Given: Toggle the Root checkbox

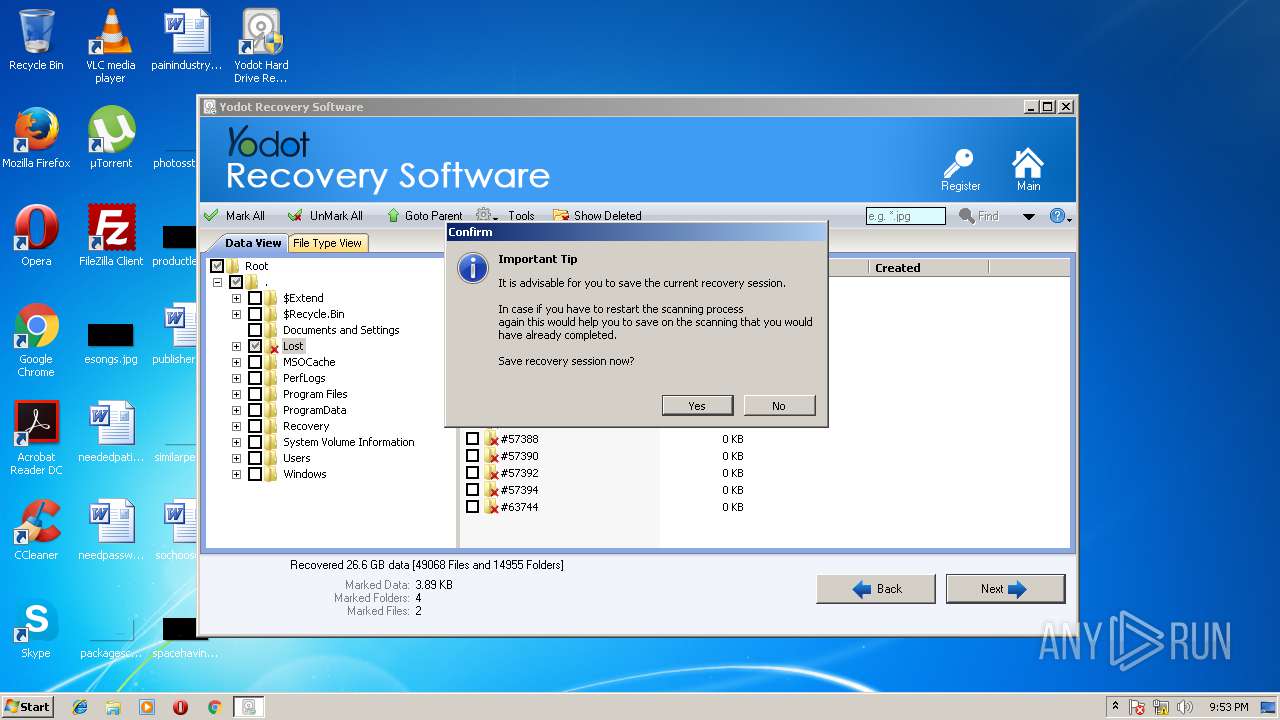Looking at the screenshot, I should tap(217, 266).
